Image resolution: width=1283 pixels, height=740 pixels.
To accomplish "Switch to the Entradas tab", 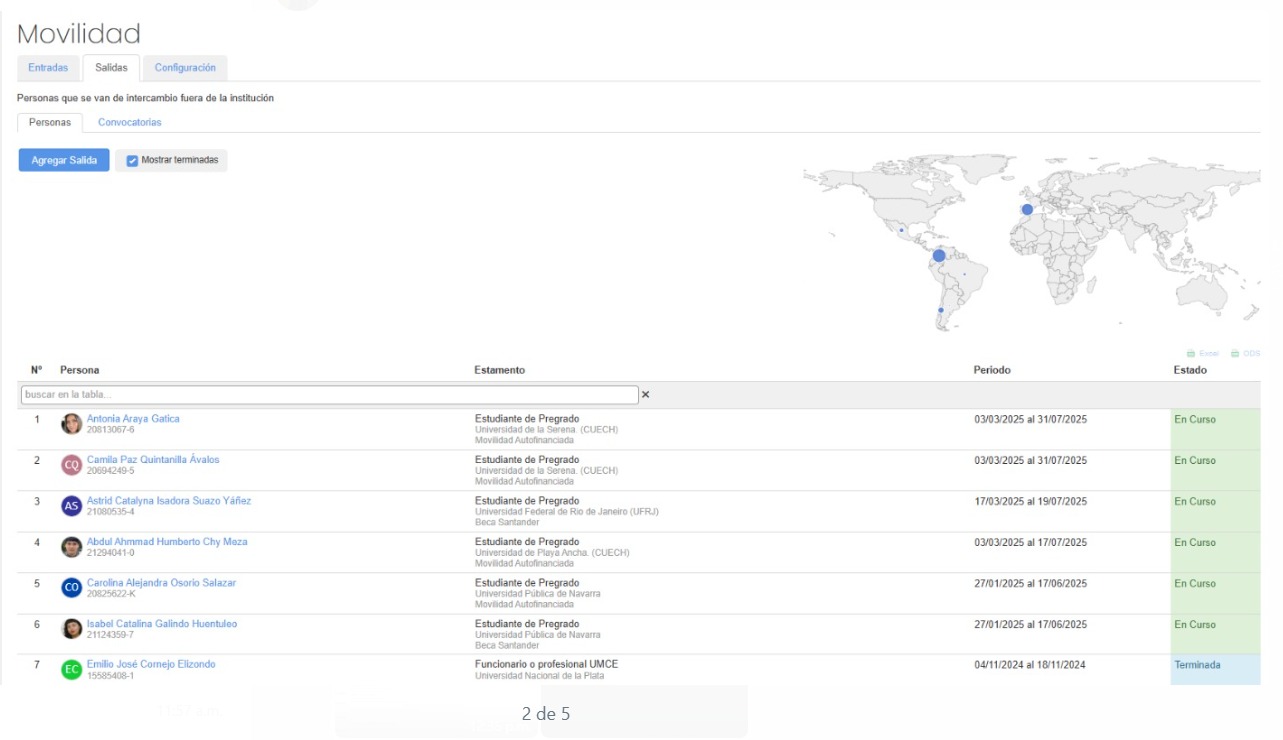I will [x=48, y=68].
